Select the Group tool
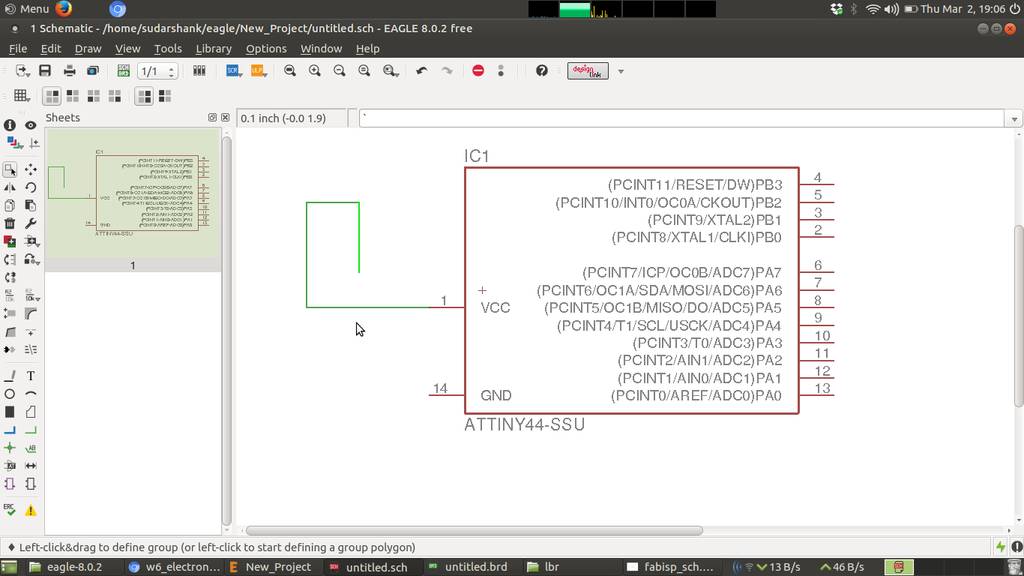This screenshot has width=1024, height=576. [x=10, y=170]
